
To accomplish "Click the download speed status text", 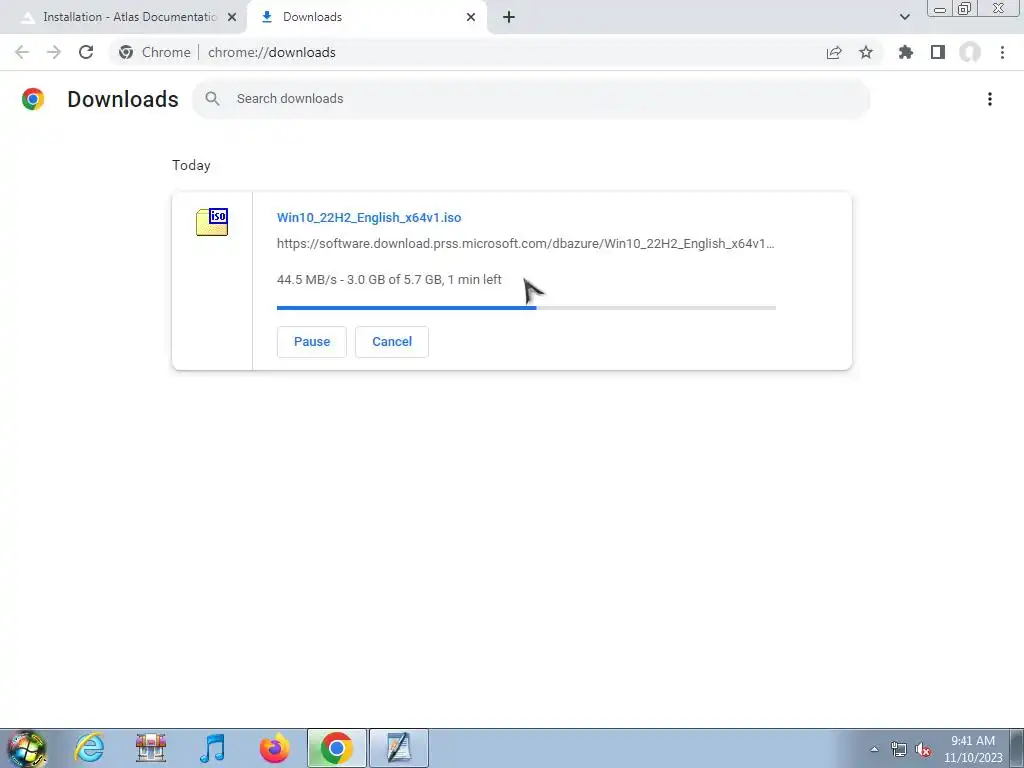I will (389, 280).
